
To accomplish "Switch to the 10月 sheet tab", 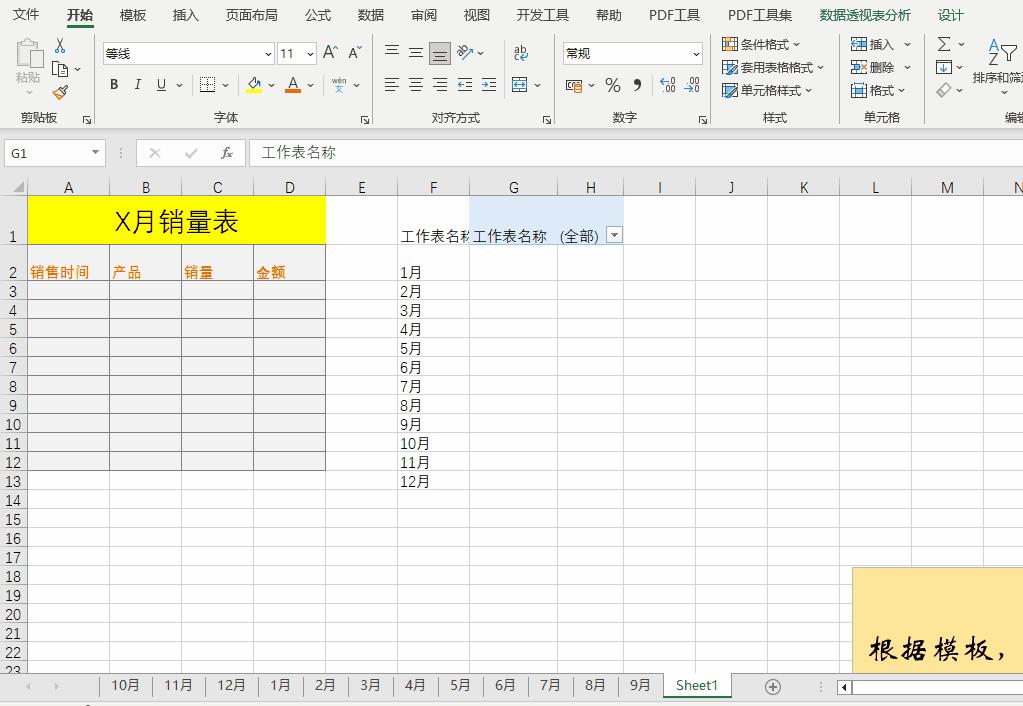I will 125,686.
